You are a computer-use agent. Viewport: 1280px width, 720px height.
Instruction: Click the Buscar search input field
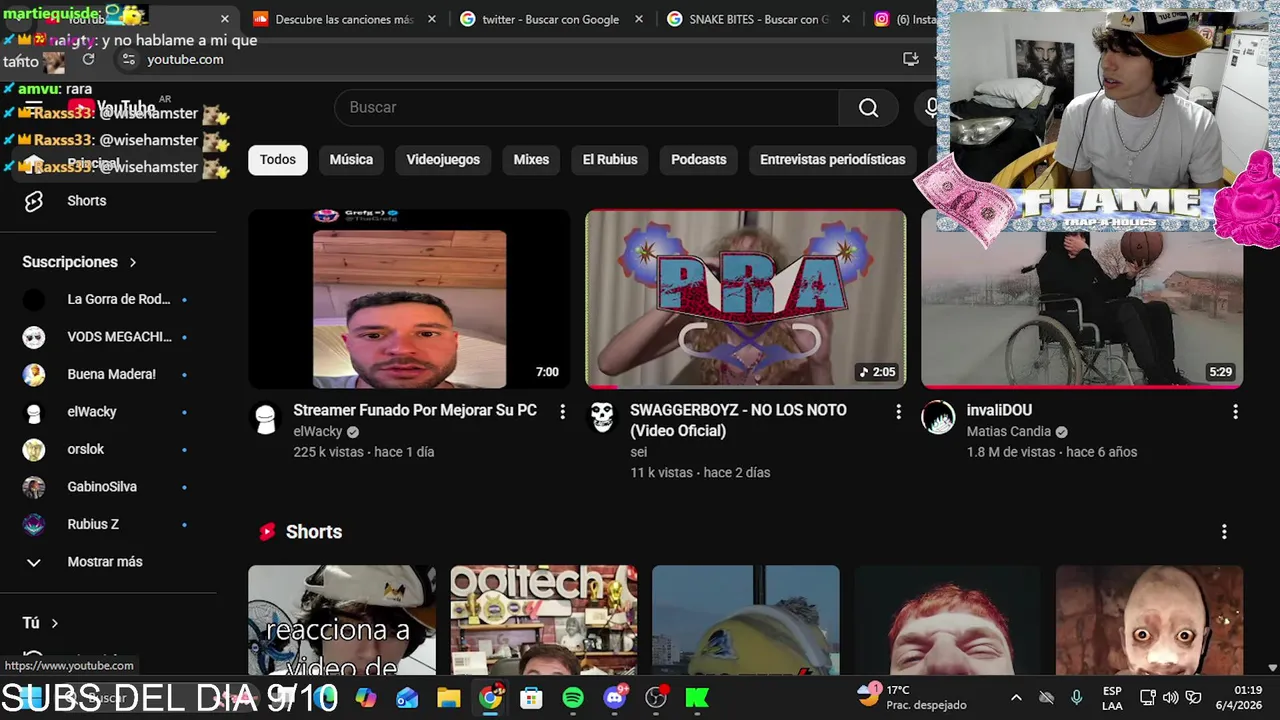pyautogui.click(x=587, y=108)
